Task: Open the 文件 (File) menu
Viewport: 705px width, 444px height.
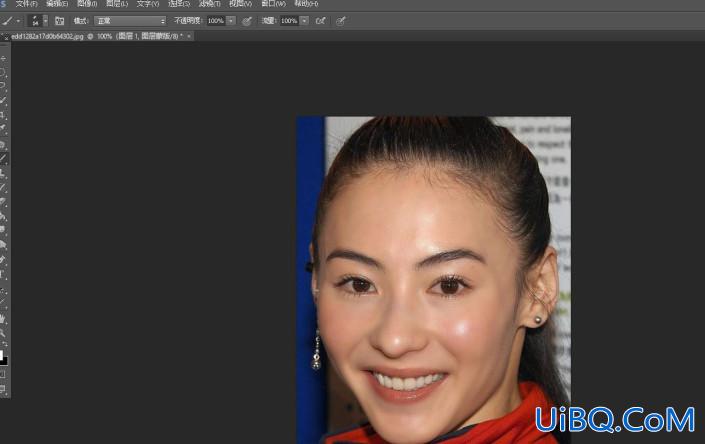Action: point(27,4)
